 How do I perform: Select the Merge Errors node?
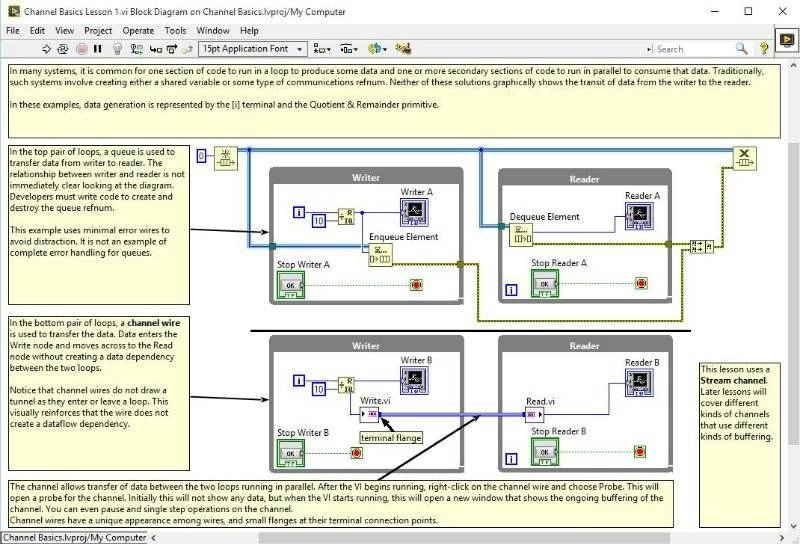(702, 246)
